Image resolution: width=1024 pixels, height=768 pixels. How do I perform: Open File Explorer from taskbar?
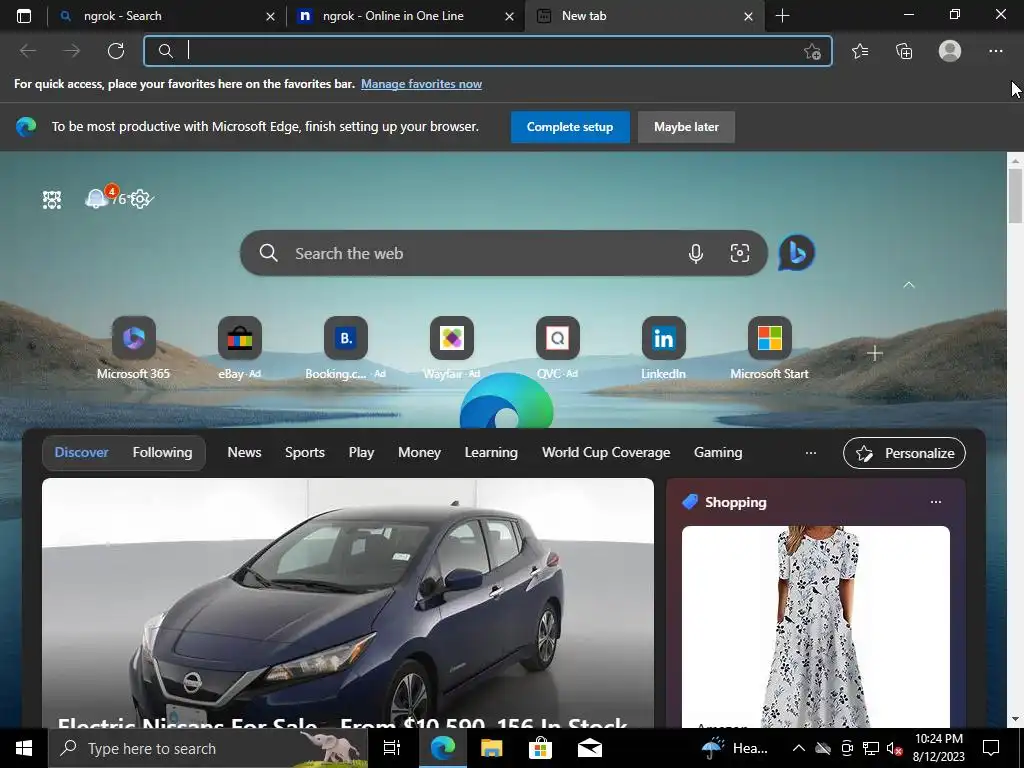(491, 748)
